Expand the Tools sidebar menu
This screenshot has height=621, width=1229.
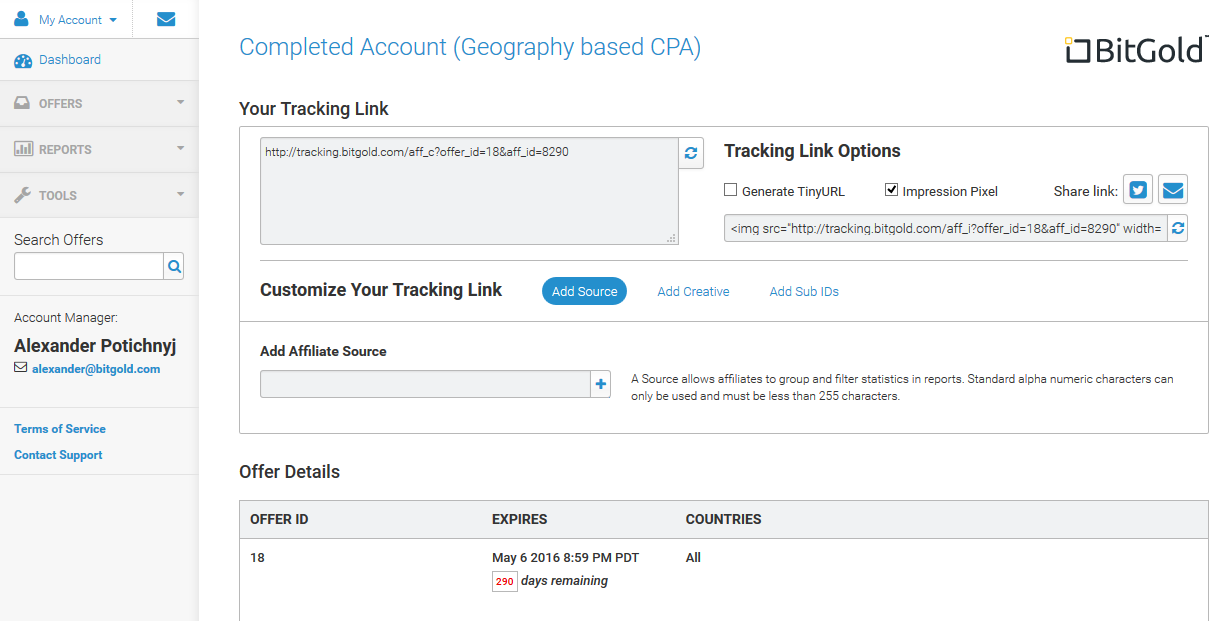(x=99, y=195)
